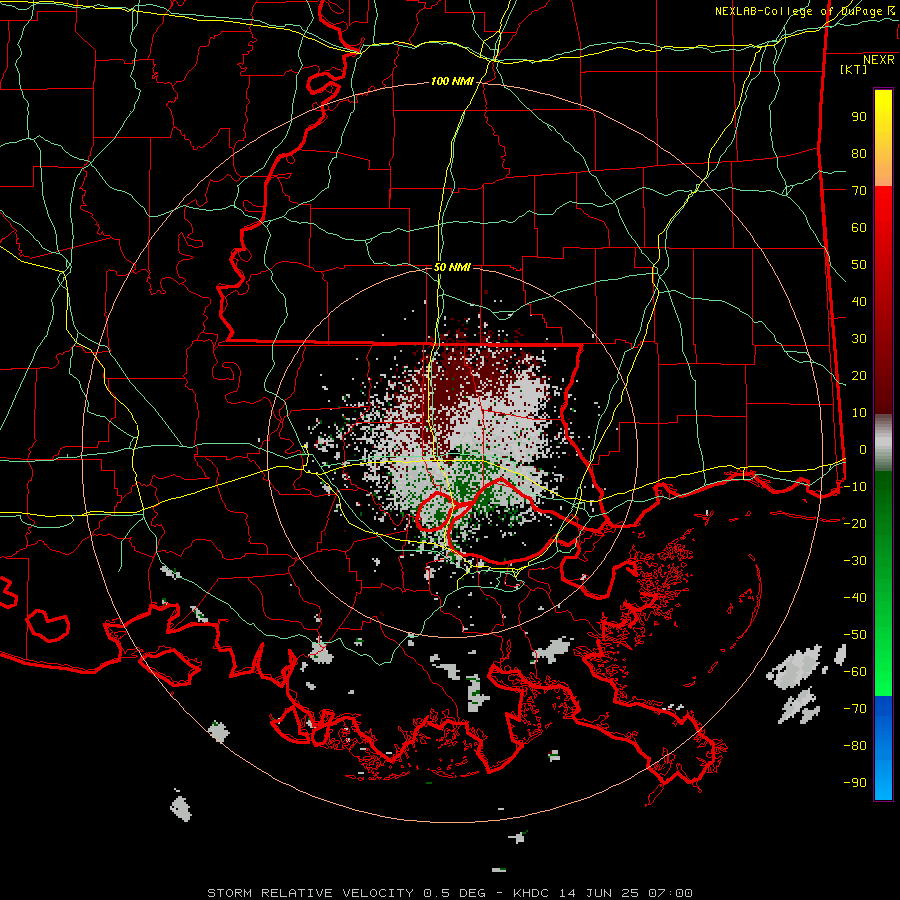Image resolution: width=900 pixels, height=900 pixels.
Task: Click the "-50" value on the velocity scale
Action: (x=855, y=635)
